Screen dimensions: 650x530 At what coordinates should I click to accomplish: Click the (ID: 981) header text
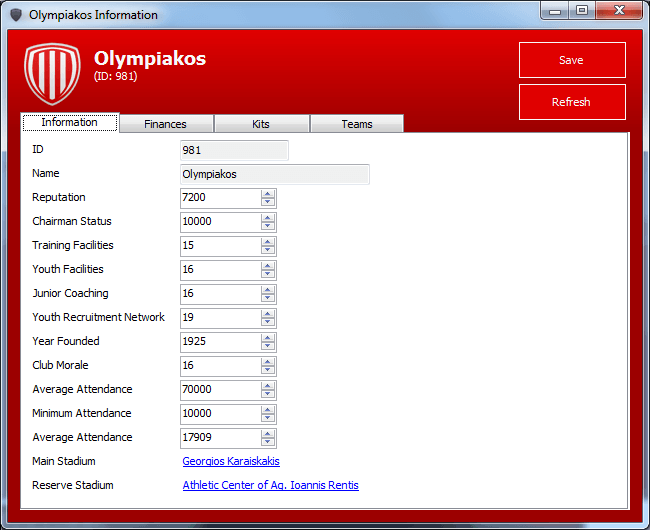click(115, 76)
